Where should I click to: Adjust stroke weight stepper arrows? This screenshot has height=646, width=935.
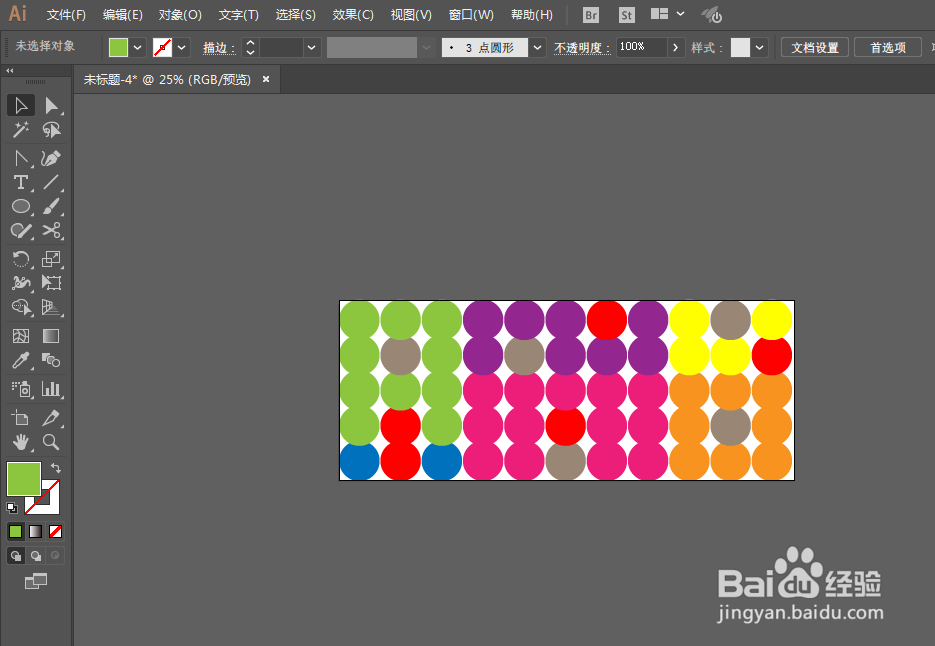tap(250, 47)
